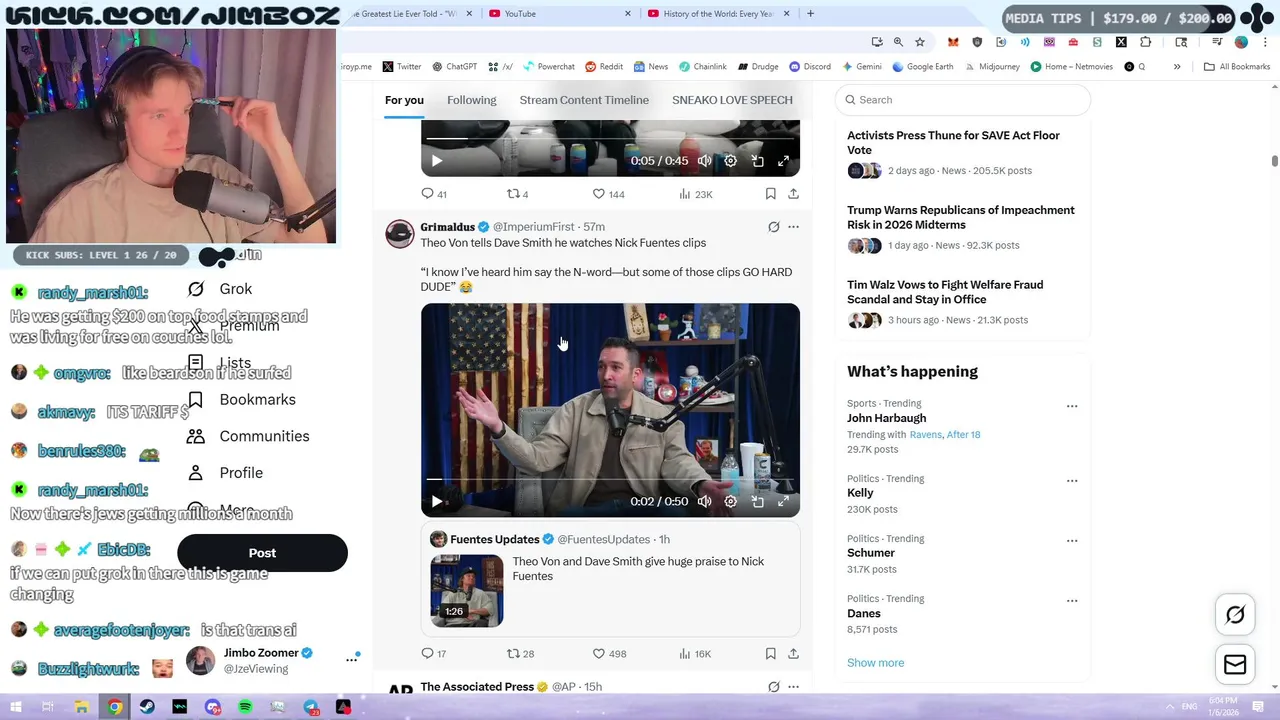Open settings gear on upper video

coord(730,160)
